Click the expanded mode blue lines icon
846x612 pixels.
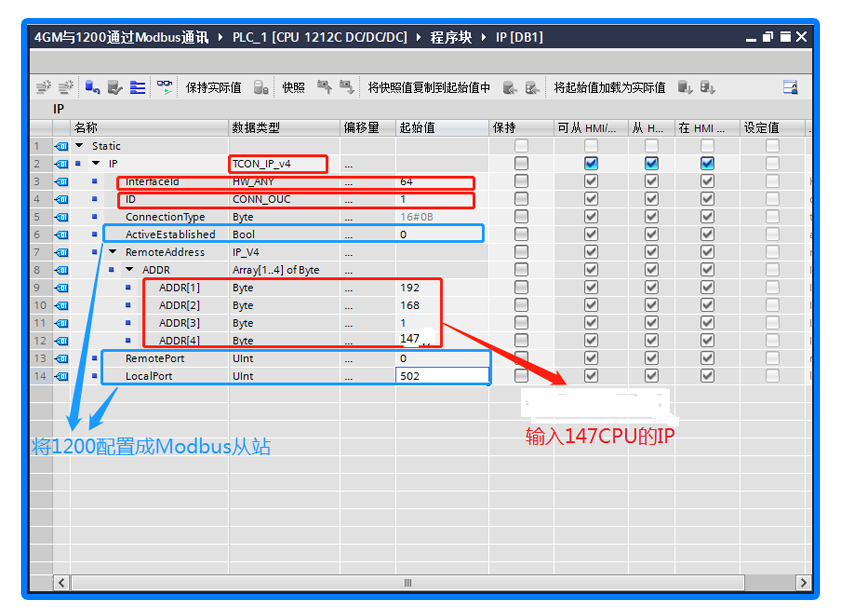coord(138,87)
